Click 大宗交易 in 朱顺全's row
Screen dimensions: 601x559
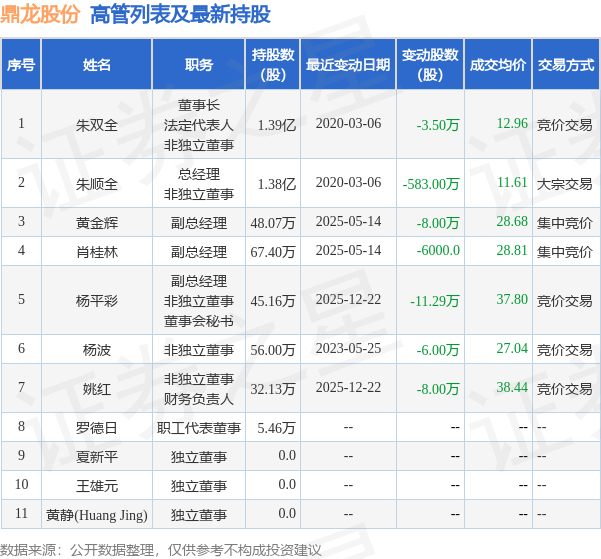[565, 184]
